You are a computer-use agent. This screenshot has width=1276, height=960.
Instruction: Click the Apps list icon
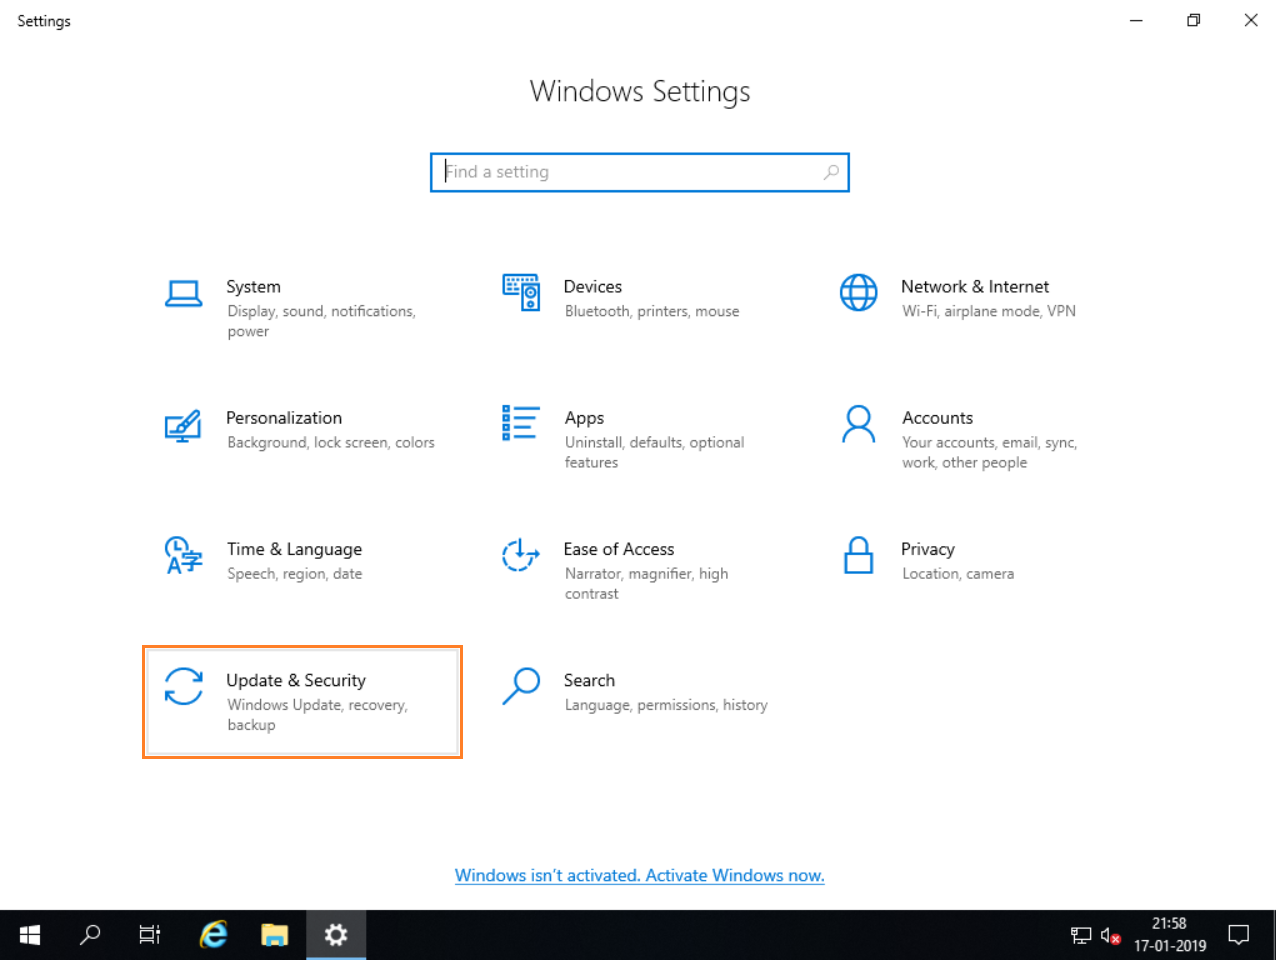point(521,423)
